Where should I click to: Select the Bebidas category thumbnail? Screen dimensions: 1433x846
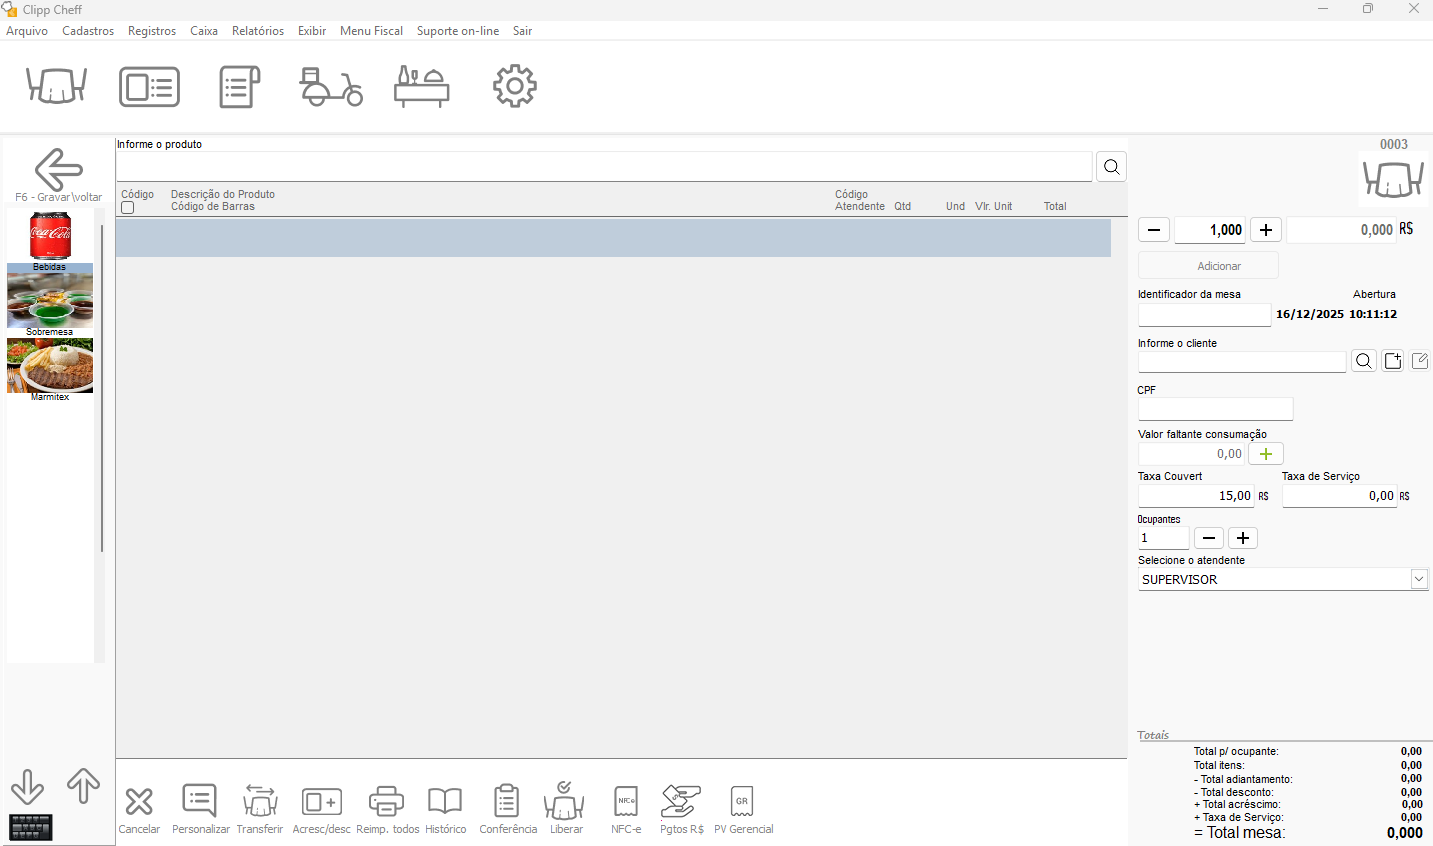50,237
